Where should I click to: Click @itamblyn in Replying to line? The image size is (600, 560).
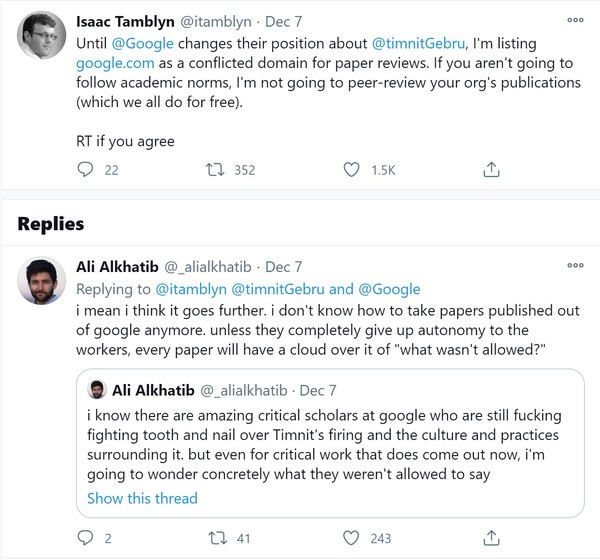[x=192, y=289]
